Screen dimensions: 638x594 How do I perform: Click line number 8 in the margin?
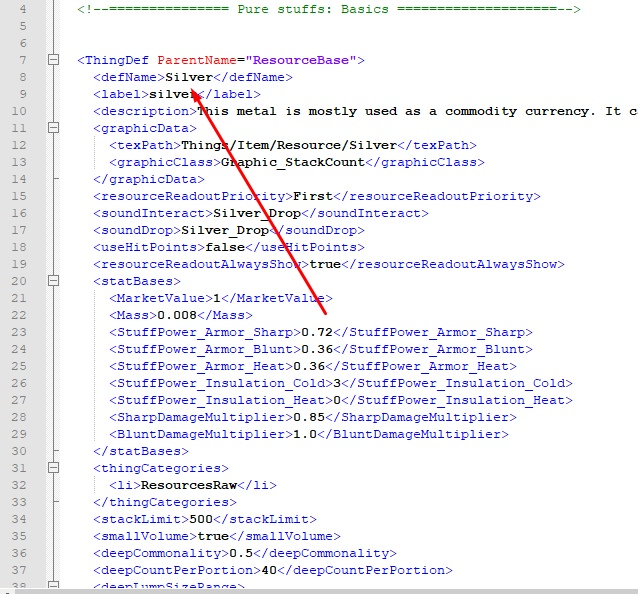[23, 77]
